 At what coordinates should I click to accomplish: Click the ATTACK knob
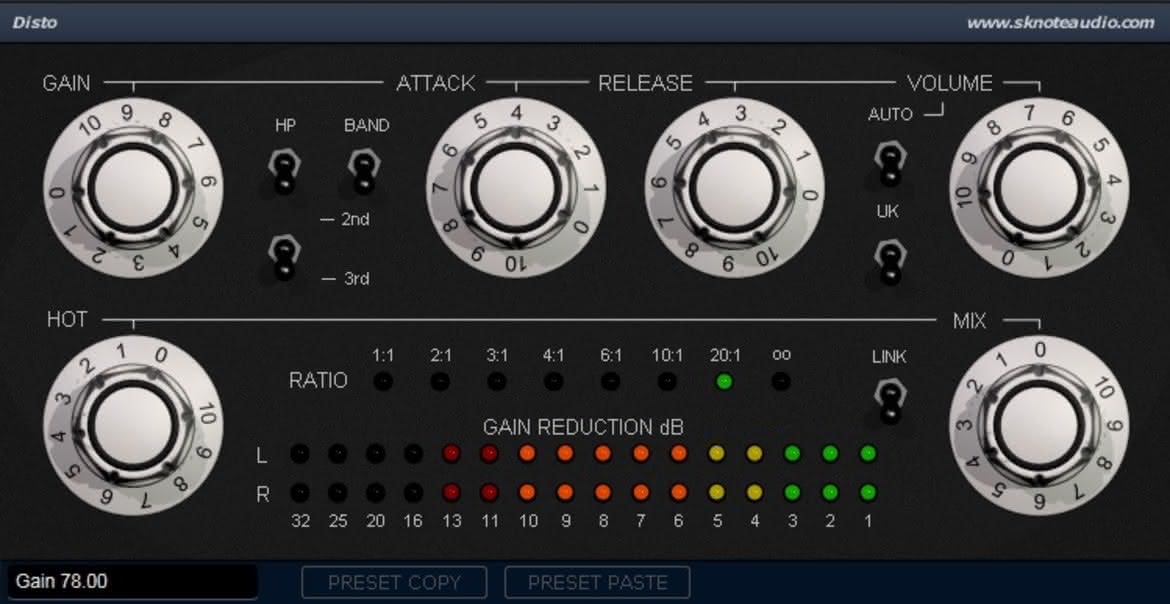pos(516,187)
